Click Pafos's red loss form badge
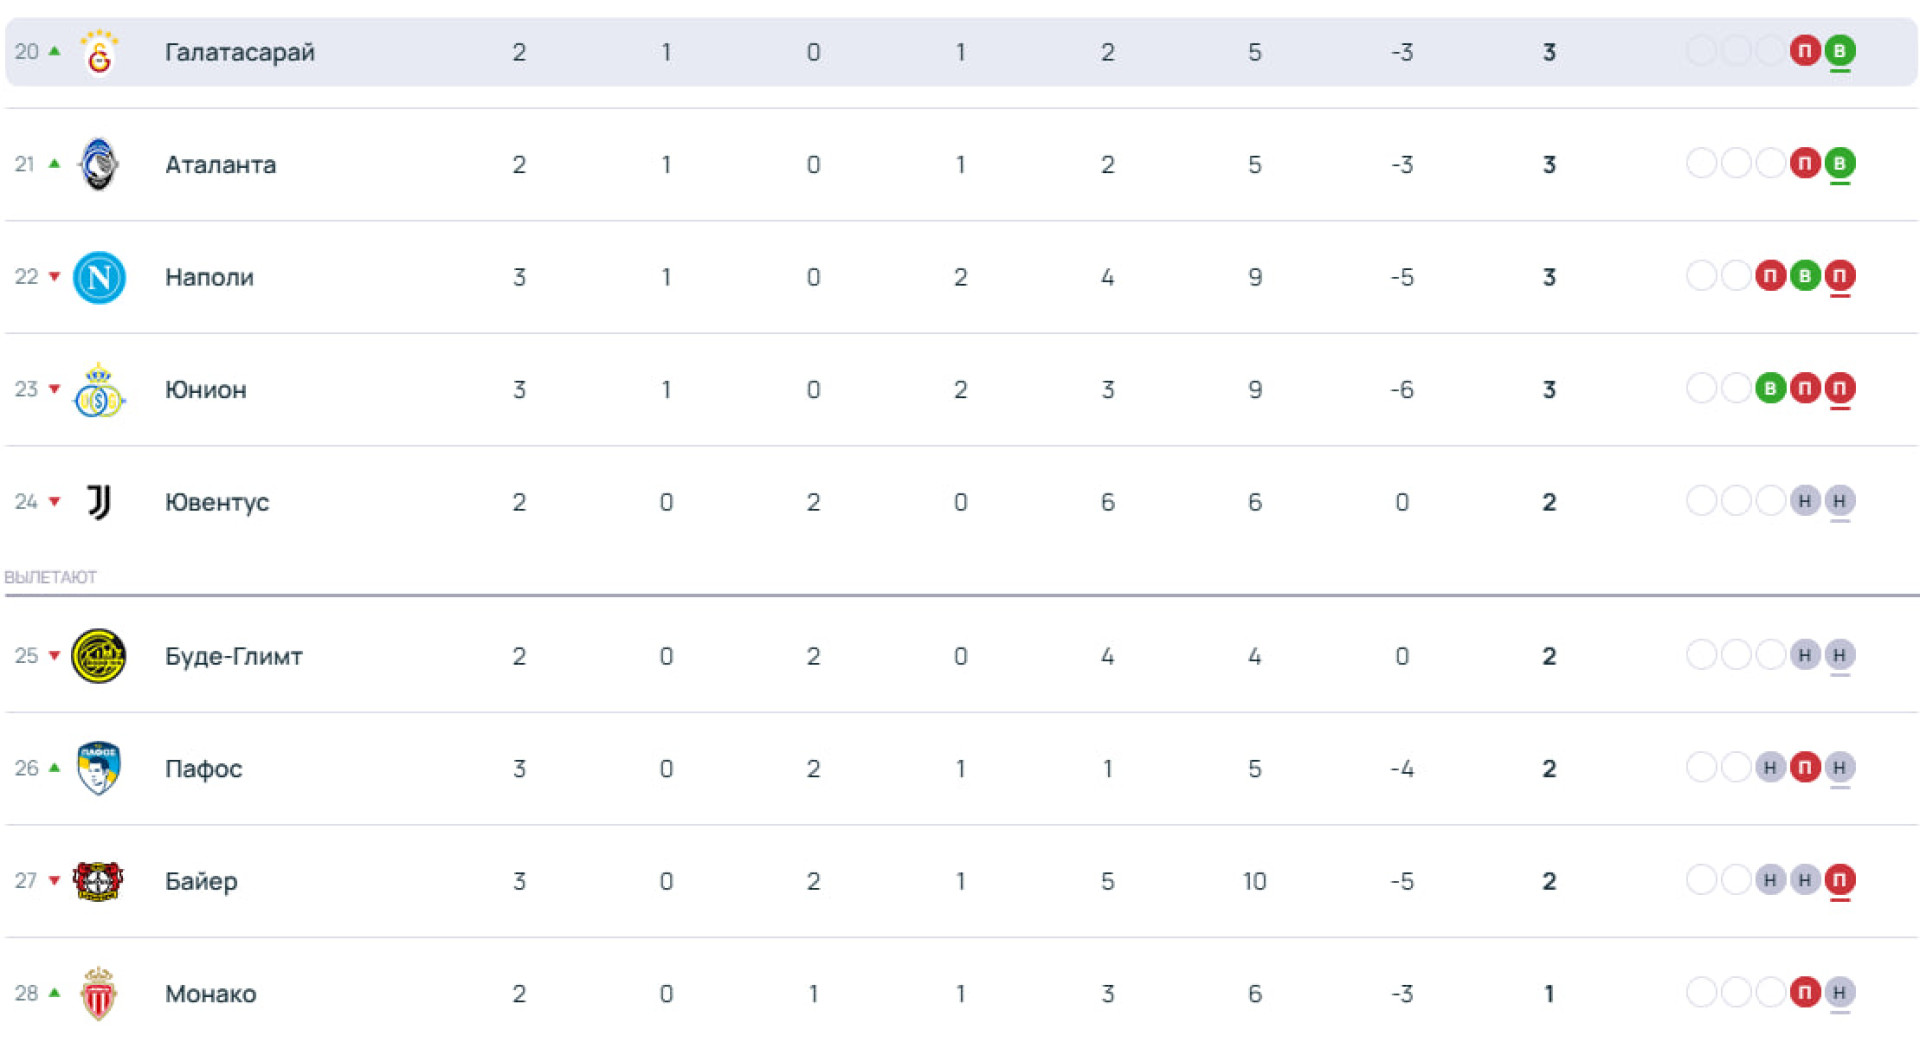 tap(1805, 767)
